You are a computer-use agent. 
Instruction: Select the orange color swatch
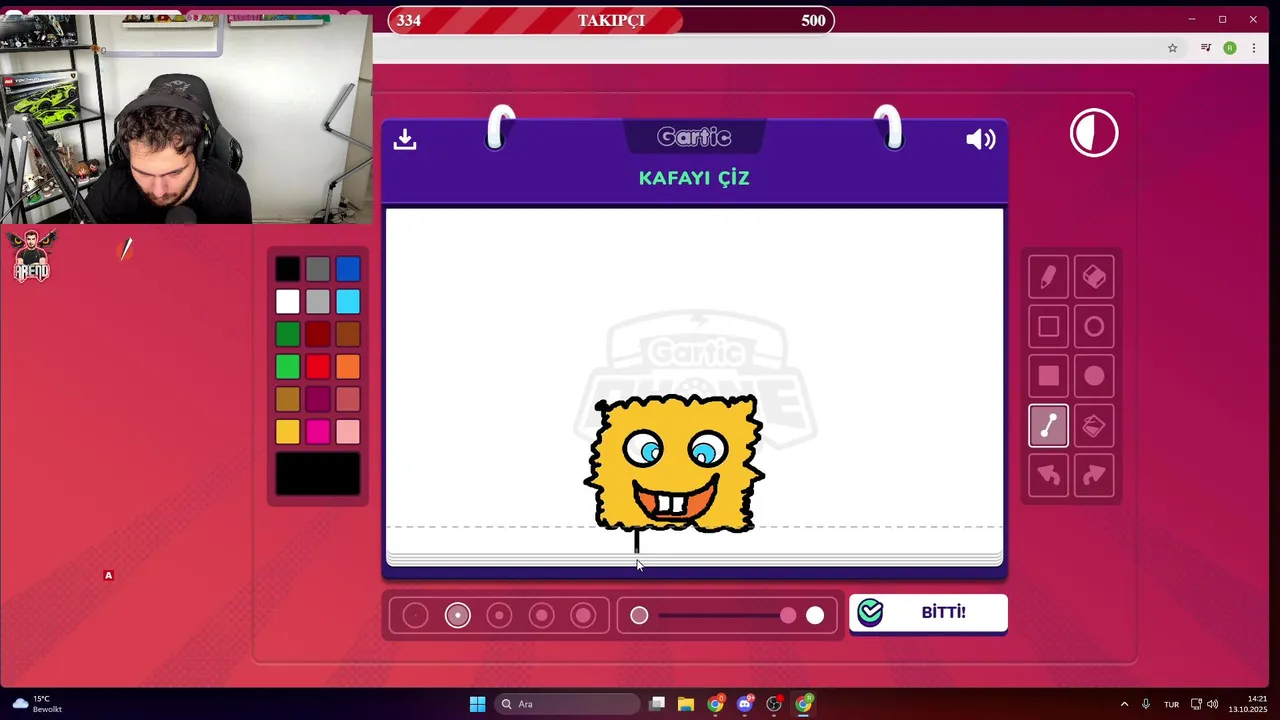[348, 367]
